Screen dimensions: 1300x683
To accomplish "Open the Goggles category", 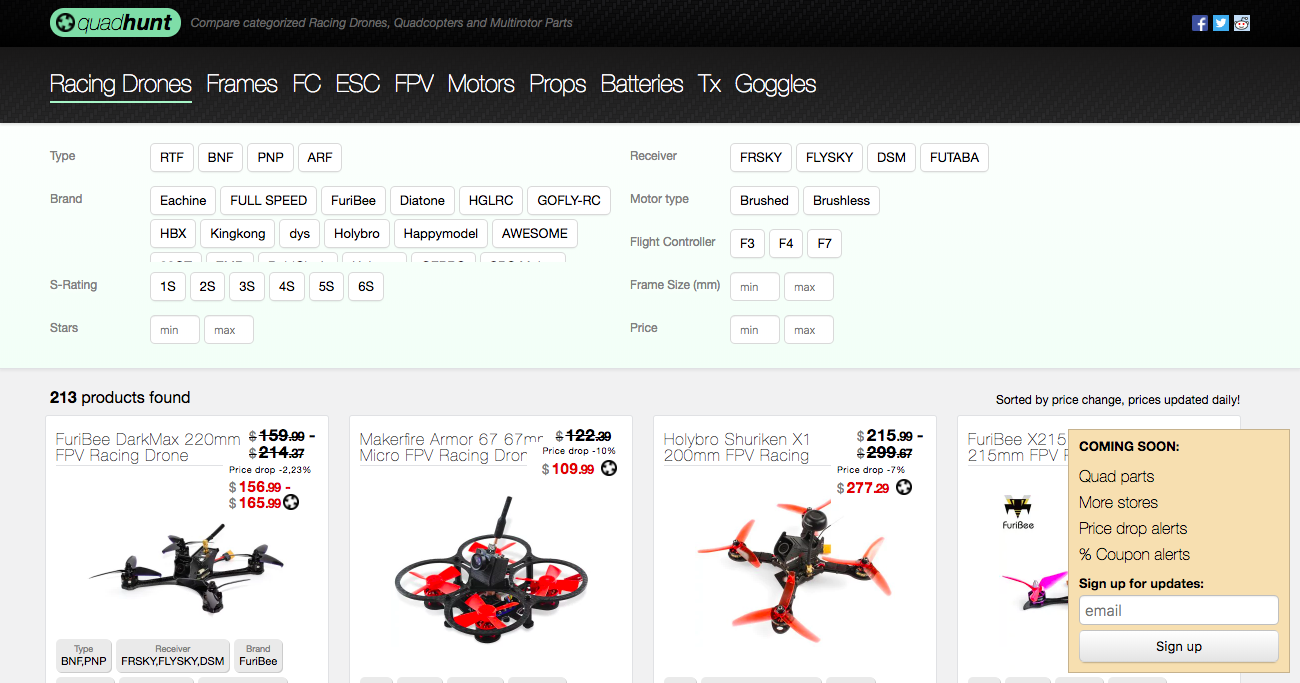I will [x=776, y=84].
